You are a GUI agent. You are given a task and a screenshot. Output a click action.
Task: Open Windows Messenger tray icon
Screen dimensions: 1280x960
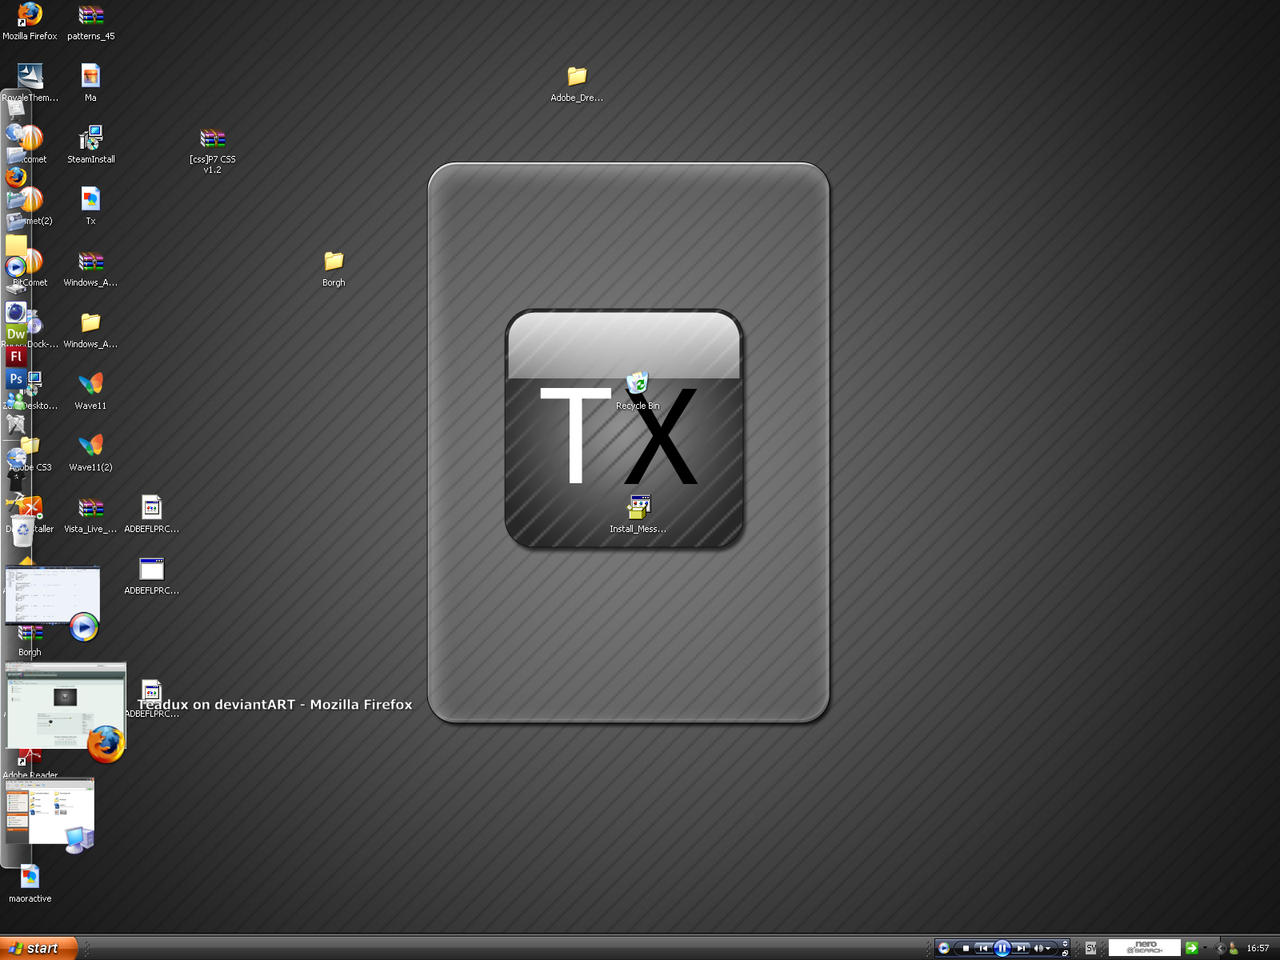coord(1234,948)
